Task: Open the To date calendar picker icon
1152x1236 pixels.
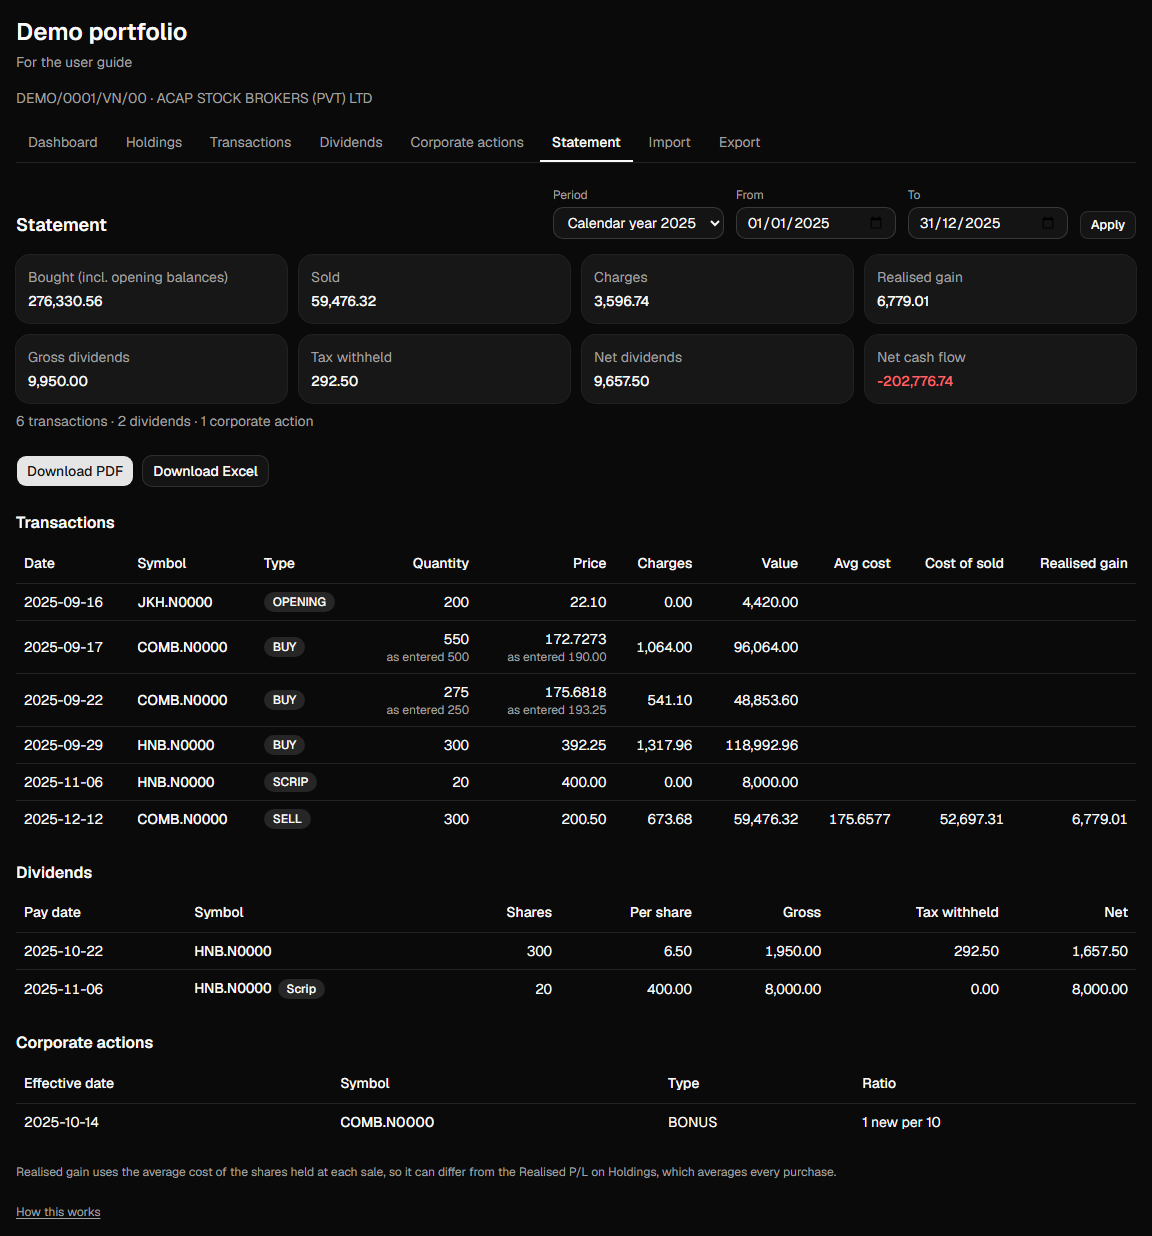Action: 1048,223
